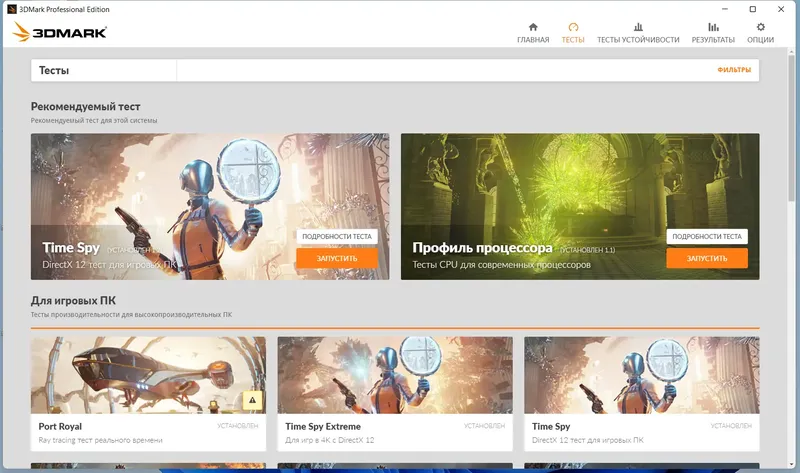The image size is (800, 473).
Task: Click the Time Spy Extreme title text
Action: 323,427
